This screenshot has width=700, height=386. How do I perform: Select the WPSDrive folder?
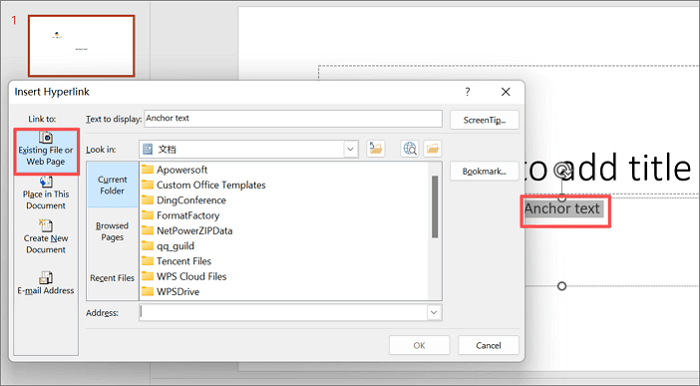click(x=171, y=291)
